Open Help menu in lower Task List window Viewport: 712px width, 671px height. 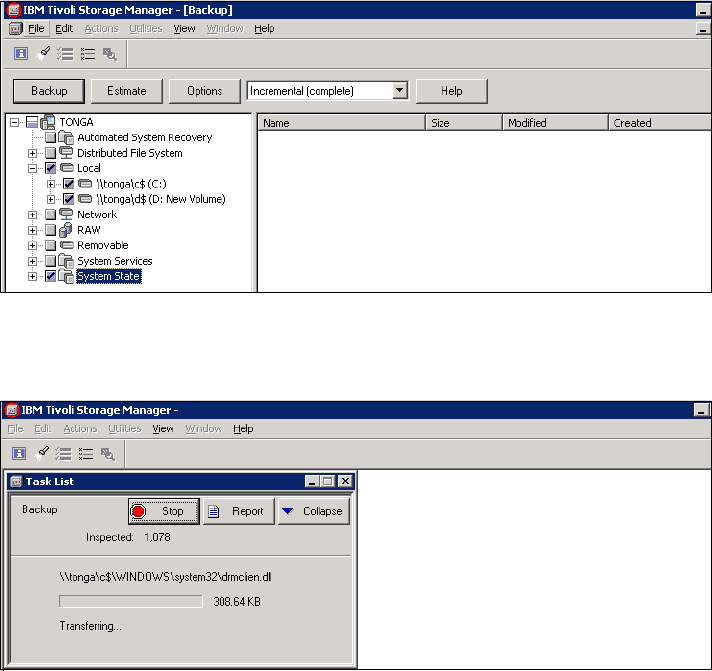click(x=243, y=429)
